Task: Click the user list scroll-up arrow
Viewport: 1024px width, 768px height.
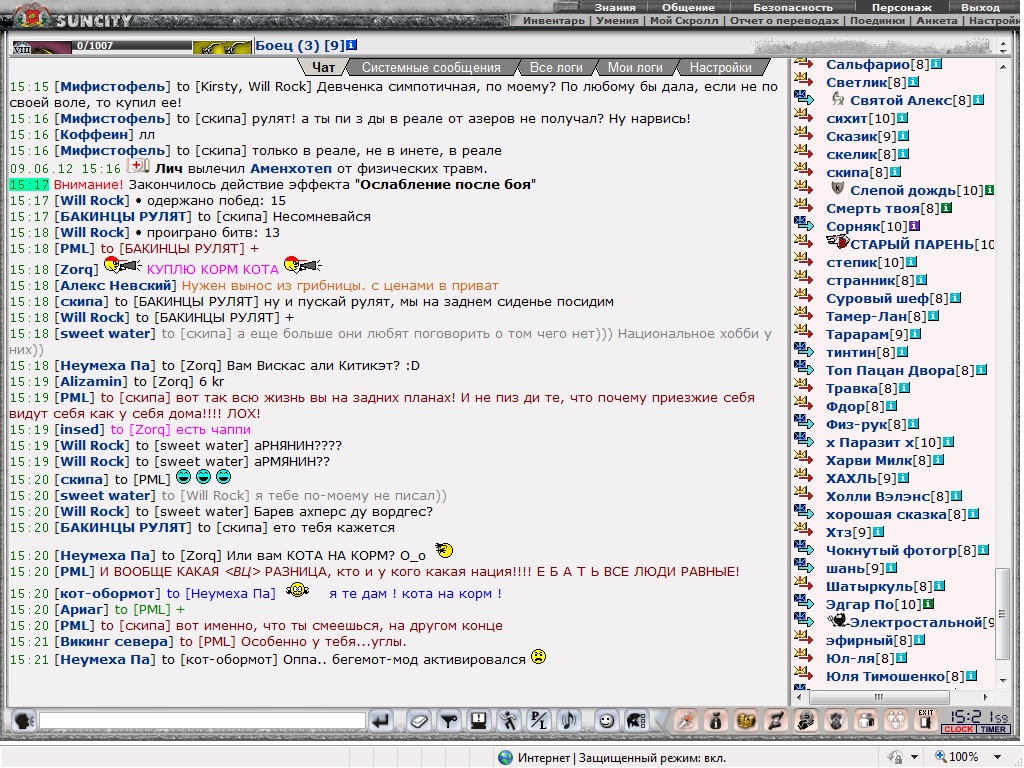Action: point(1002,67)
